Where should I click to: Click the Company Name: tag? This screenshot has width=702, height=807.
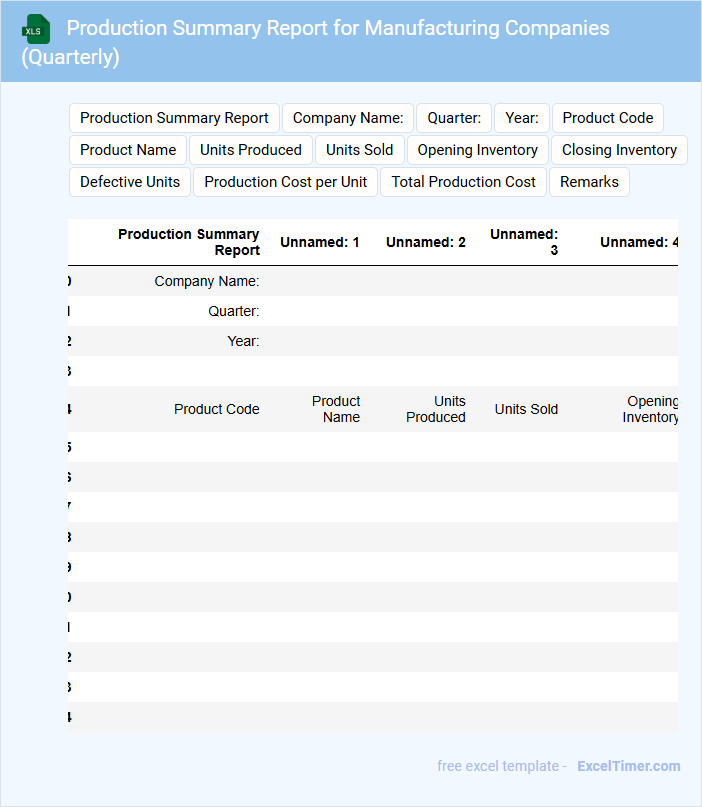(348, 118)
